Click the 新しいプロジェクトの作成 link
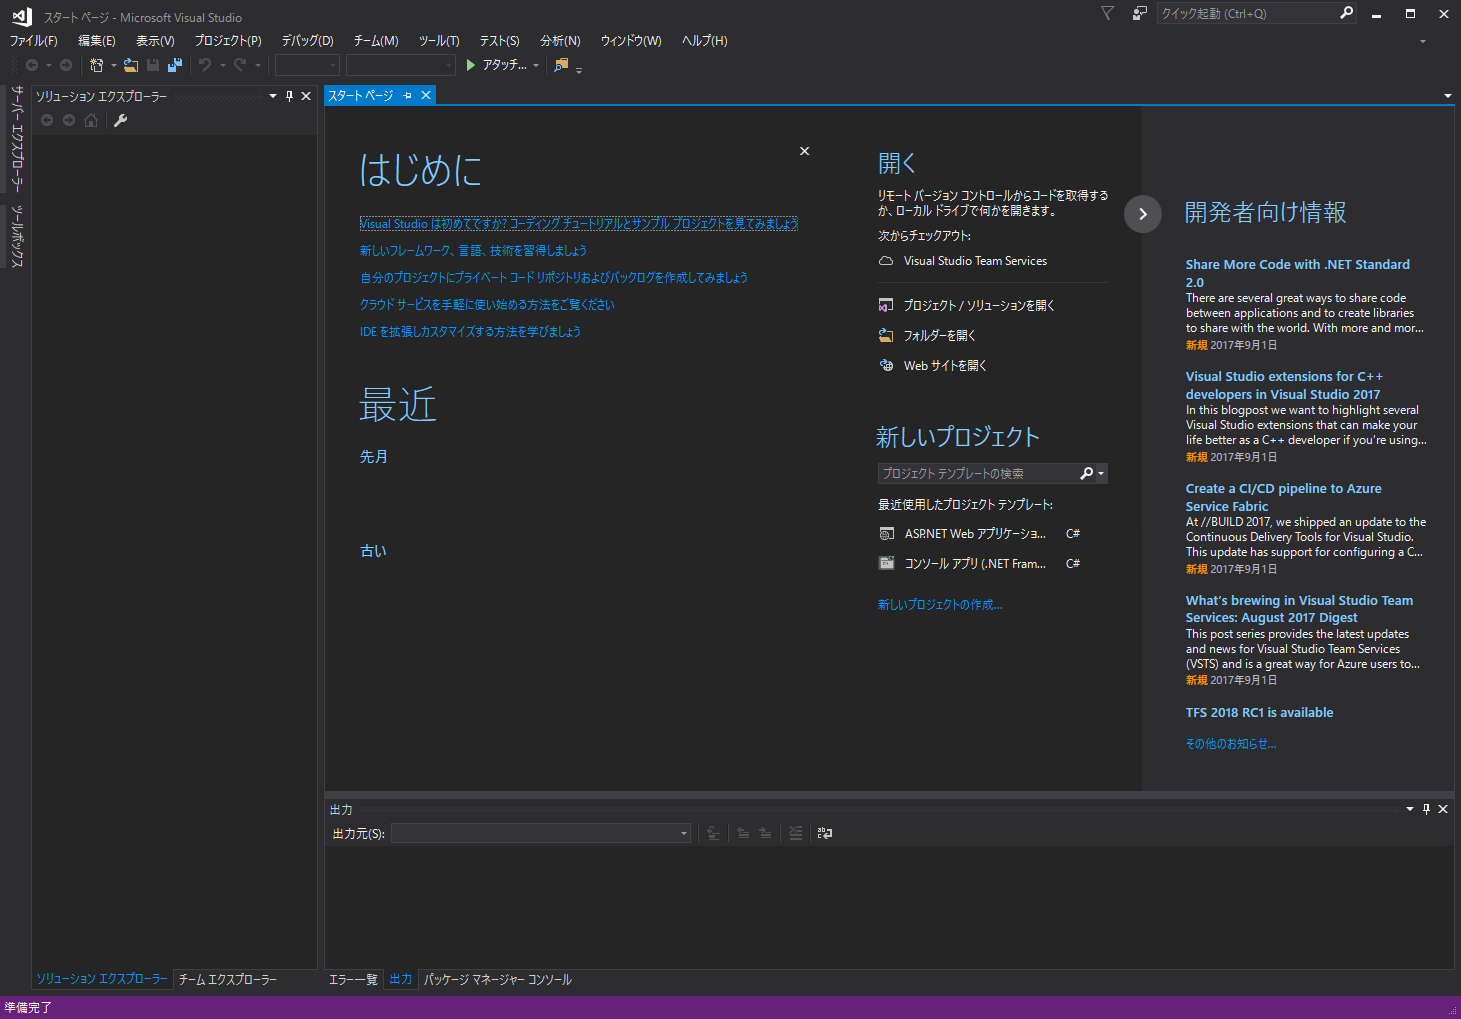This screenshot has width=1461, height=1019. [939, 604]
